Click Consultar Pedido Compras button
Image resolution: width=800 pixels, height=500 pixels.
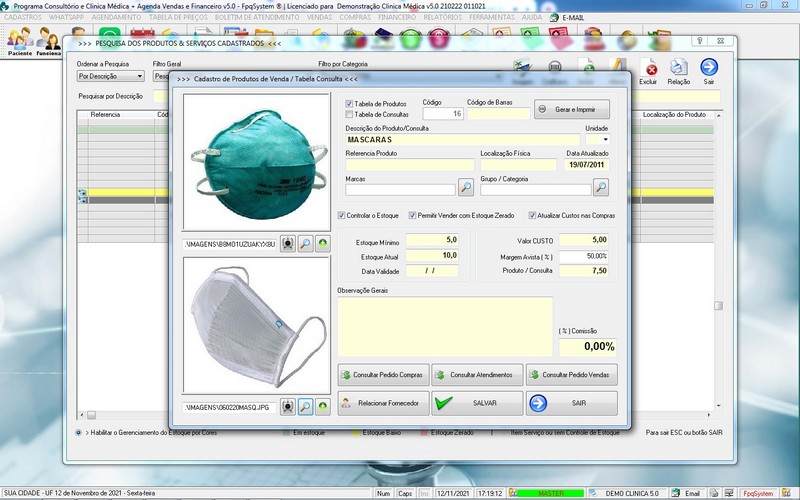coord(383,374)
